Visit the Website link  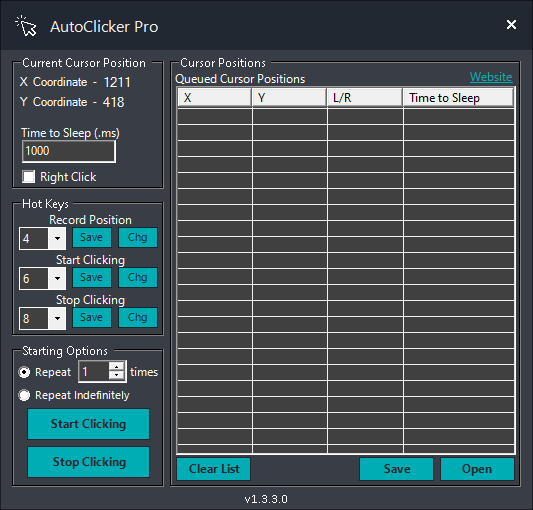click(491, 77)
